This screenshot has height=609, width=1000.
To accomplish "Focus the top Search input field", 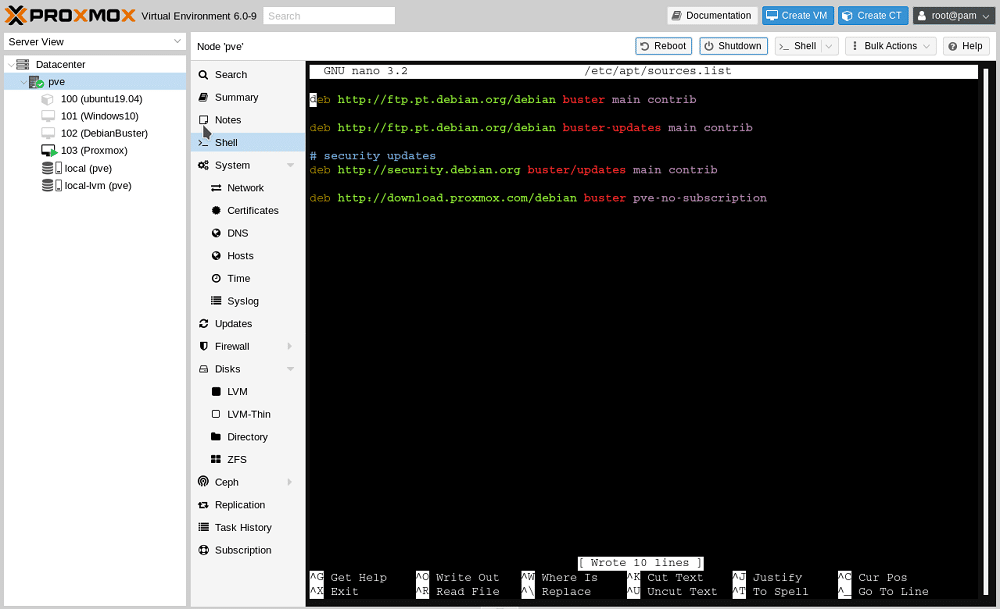I will coord(329,16).
